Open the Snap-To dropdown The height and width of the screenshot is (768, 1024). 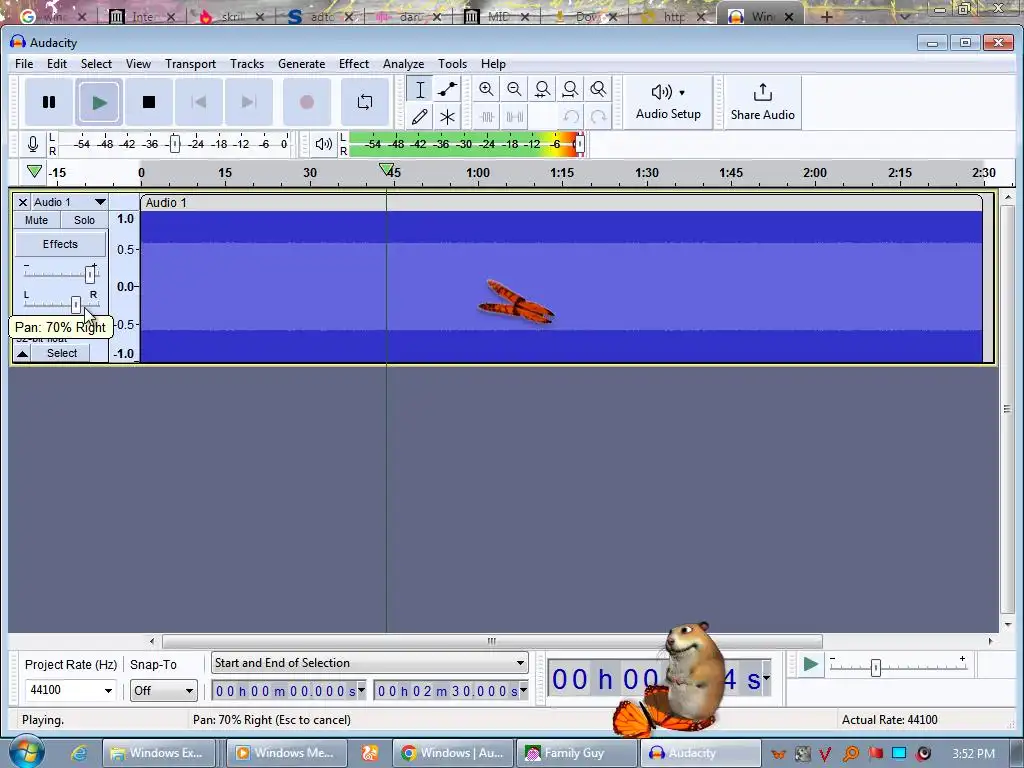(x=164, y=690)
